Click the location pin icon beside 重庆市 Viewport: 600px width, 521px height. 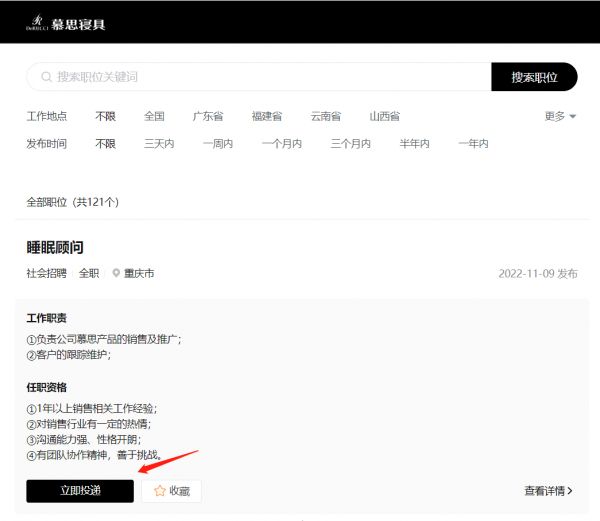pyautogui.click(x=116, y=273)
